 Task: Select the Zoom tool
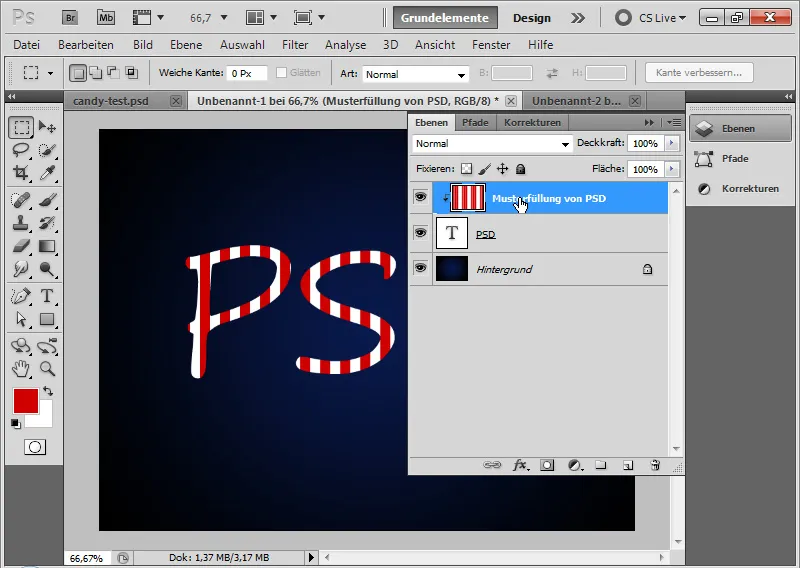(x=47, y=368)
